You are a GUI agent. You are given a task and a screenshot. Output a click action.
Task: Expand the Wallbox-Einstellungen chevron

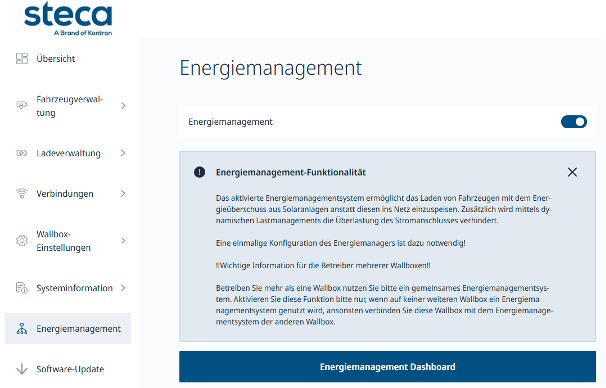click(x=123, y=241)
